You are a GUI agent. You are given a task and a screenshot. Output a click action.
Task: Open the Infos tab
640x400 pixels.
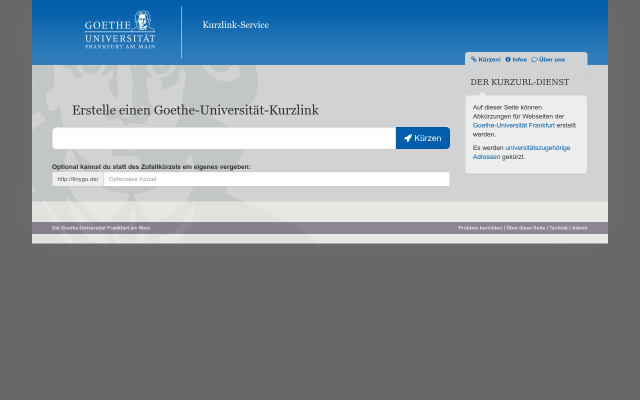(516, 60)
